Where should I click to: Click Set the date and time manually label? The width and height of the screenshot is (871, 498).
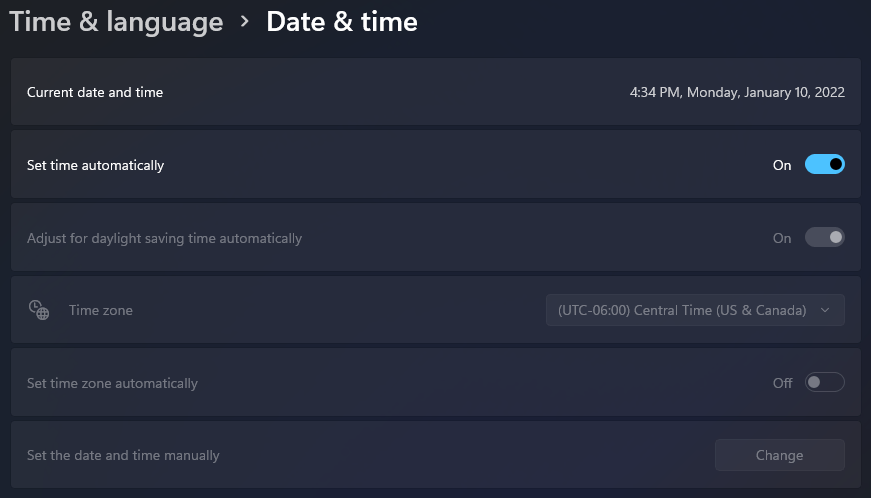[x=123, y=455]
